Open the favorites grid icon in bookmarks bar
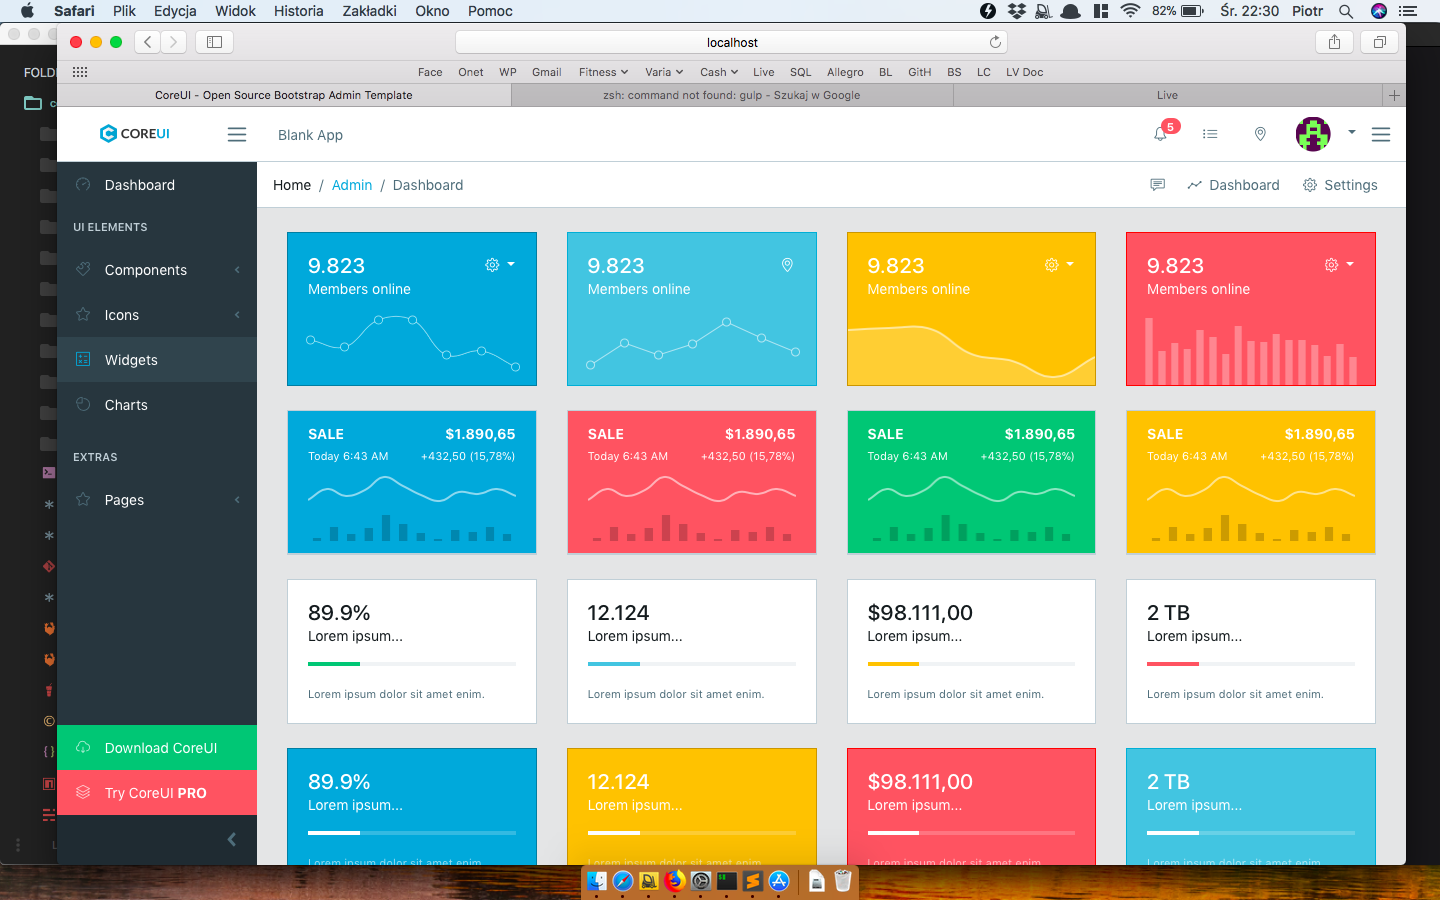The width and height of the screenshot is (1440, 900). [80, 72]
